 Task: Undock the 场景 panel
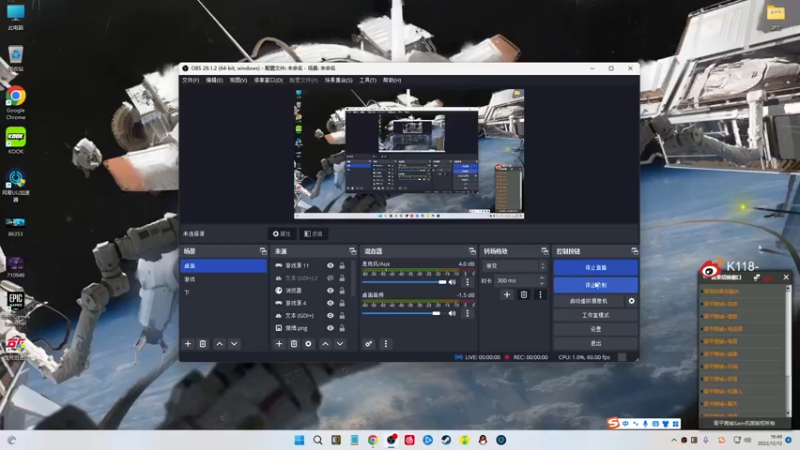coord(263,251)
